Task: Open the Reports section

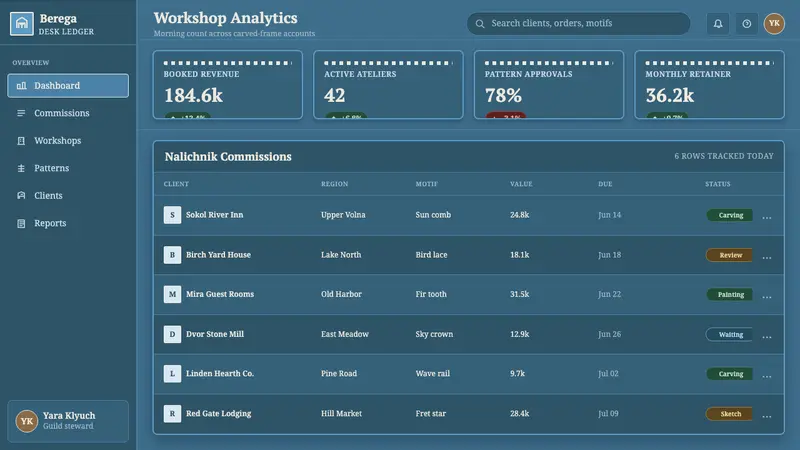Action: pos(68,223)
